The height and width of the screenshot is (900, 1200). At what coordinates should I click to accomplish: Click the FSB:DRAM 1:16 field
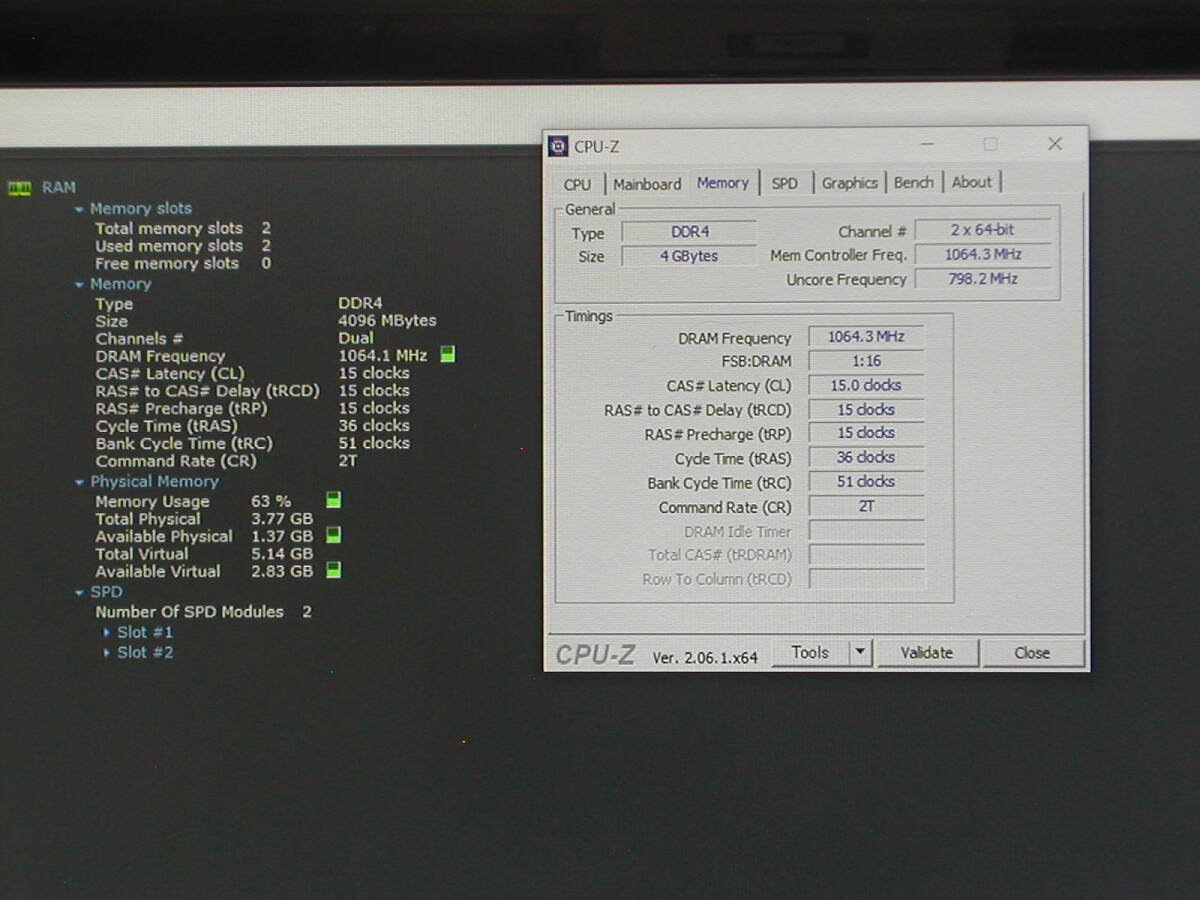click(x=866, y=361)
